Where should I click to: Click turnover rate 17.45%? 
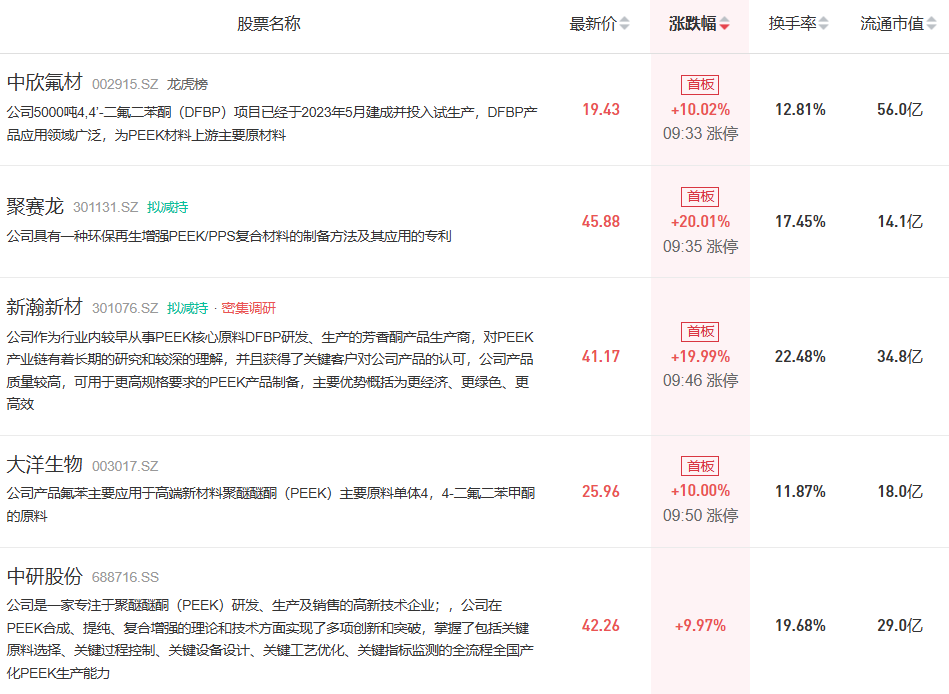coord(800,221)
